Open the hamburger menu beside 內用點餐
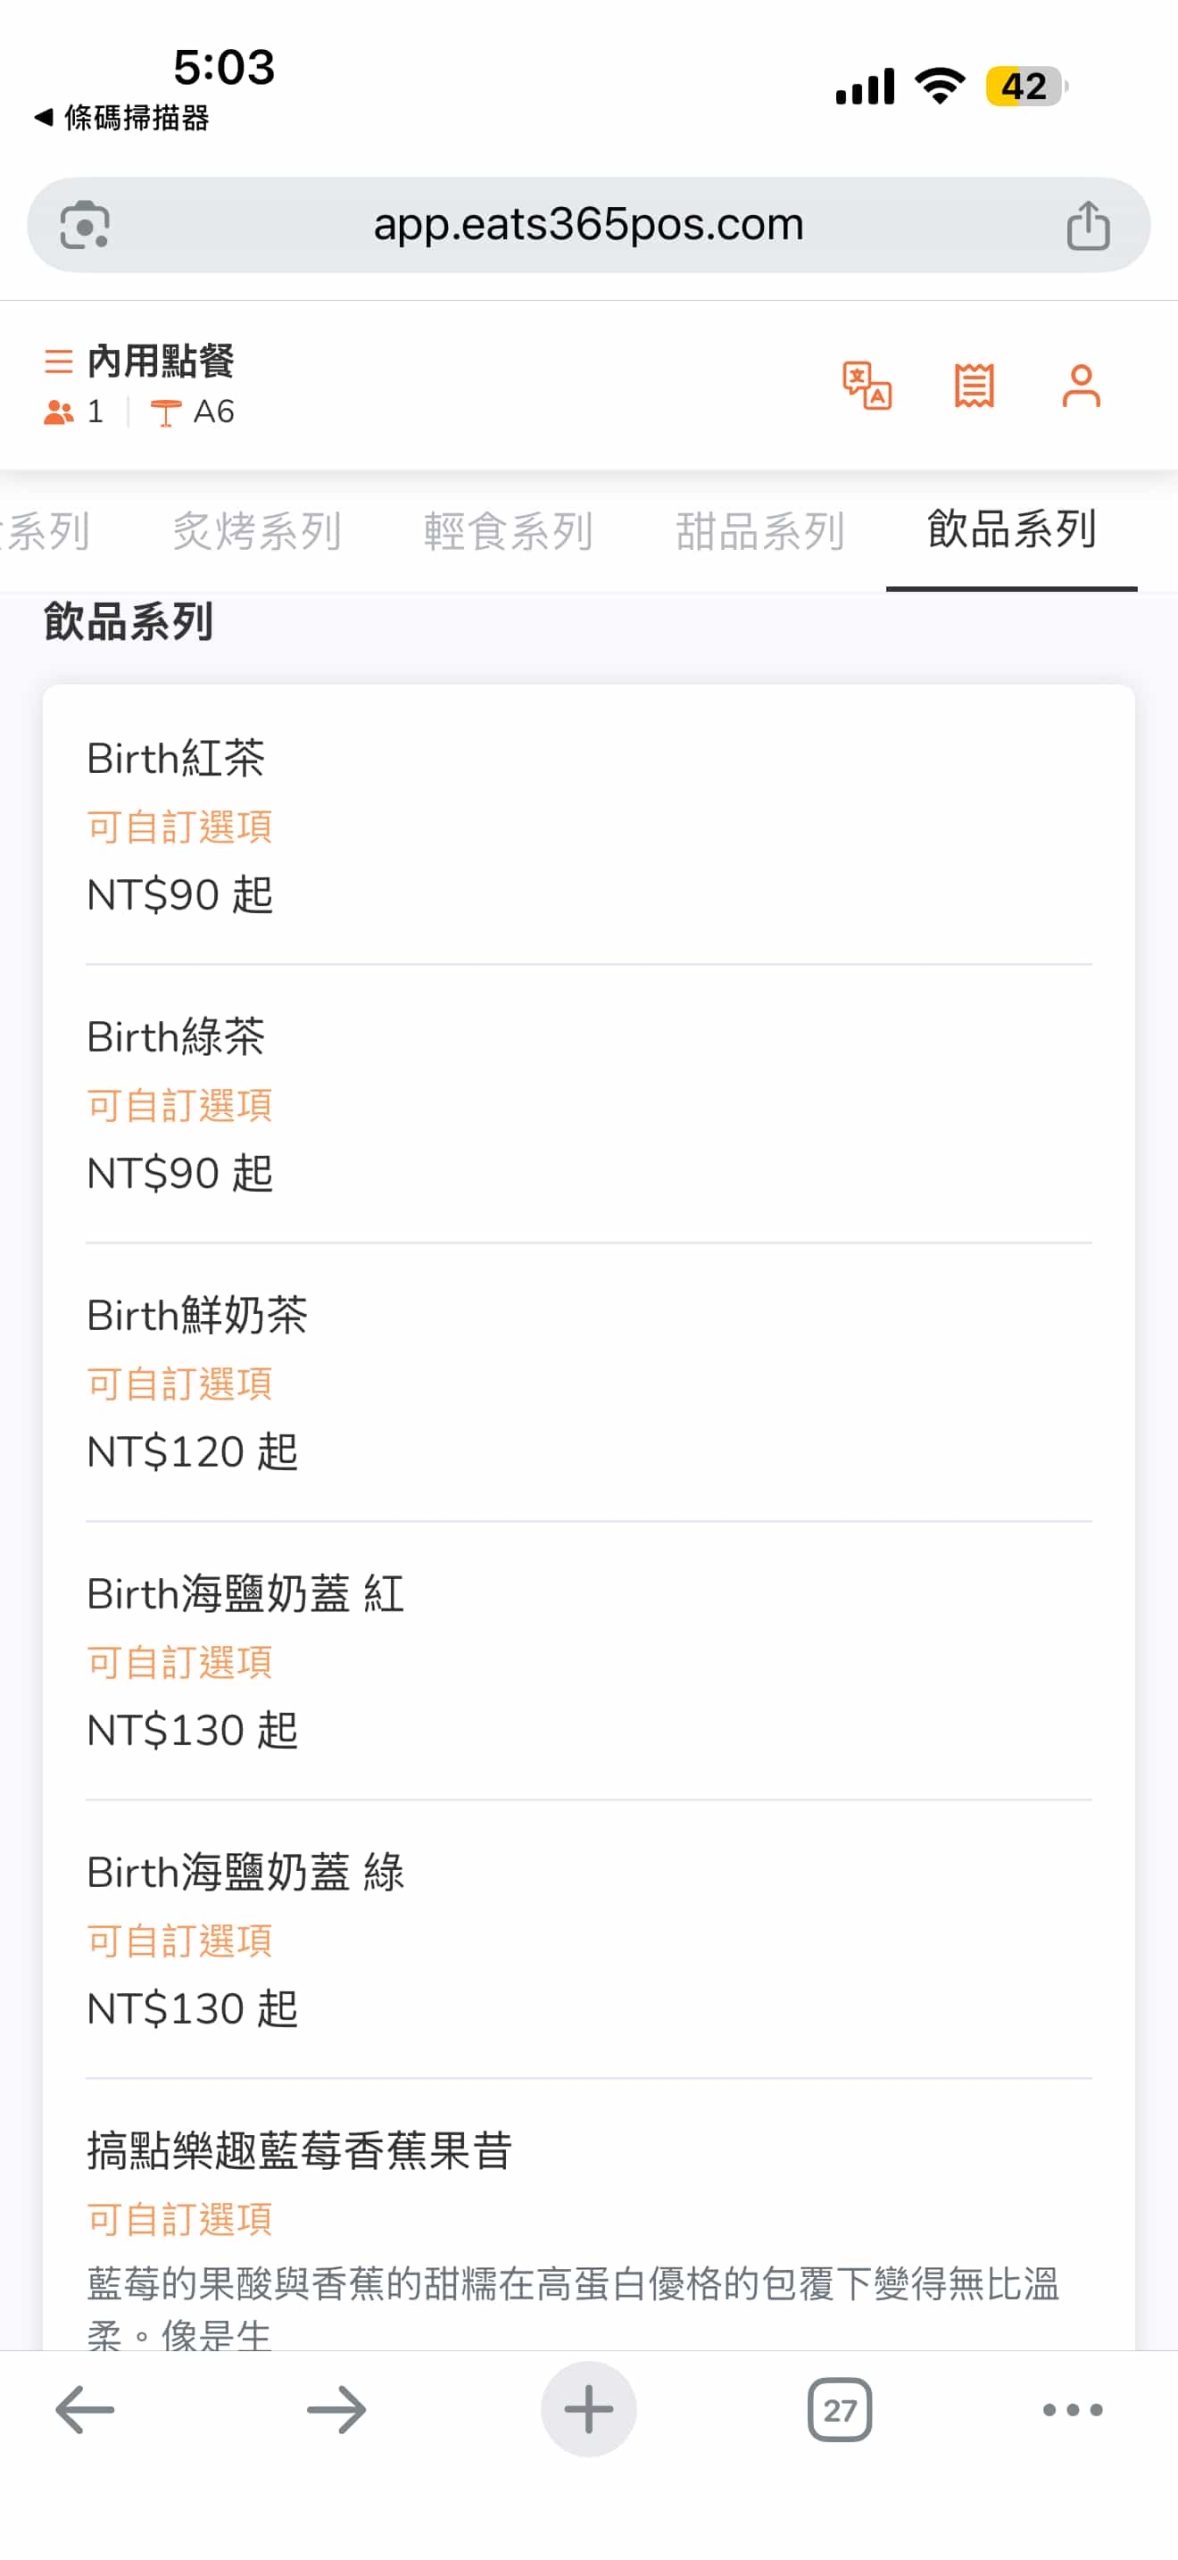Image resolution: width=1178 pixels, height=2560 pixels. coord(59,361)
